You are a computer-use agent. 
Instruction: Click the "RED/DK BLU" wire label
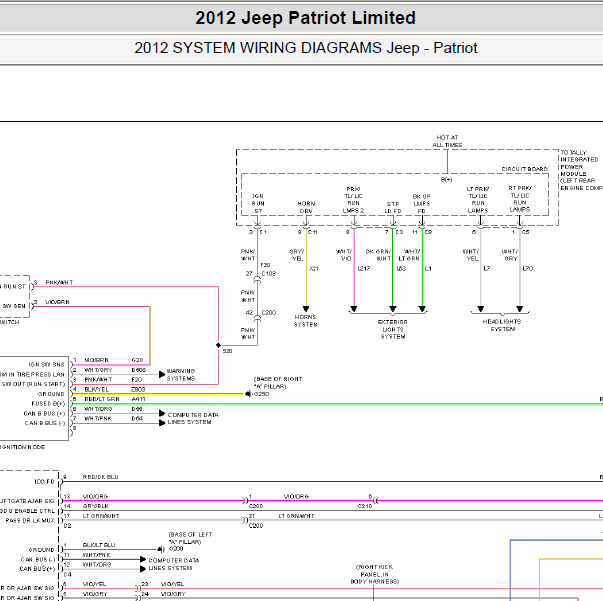click(100, 477)
